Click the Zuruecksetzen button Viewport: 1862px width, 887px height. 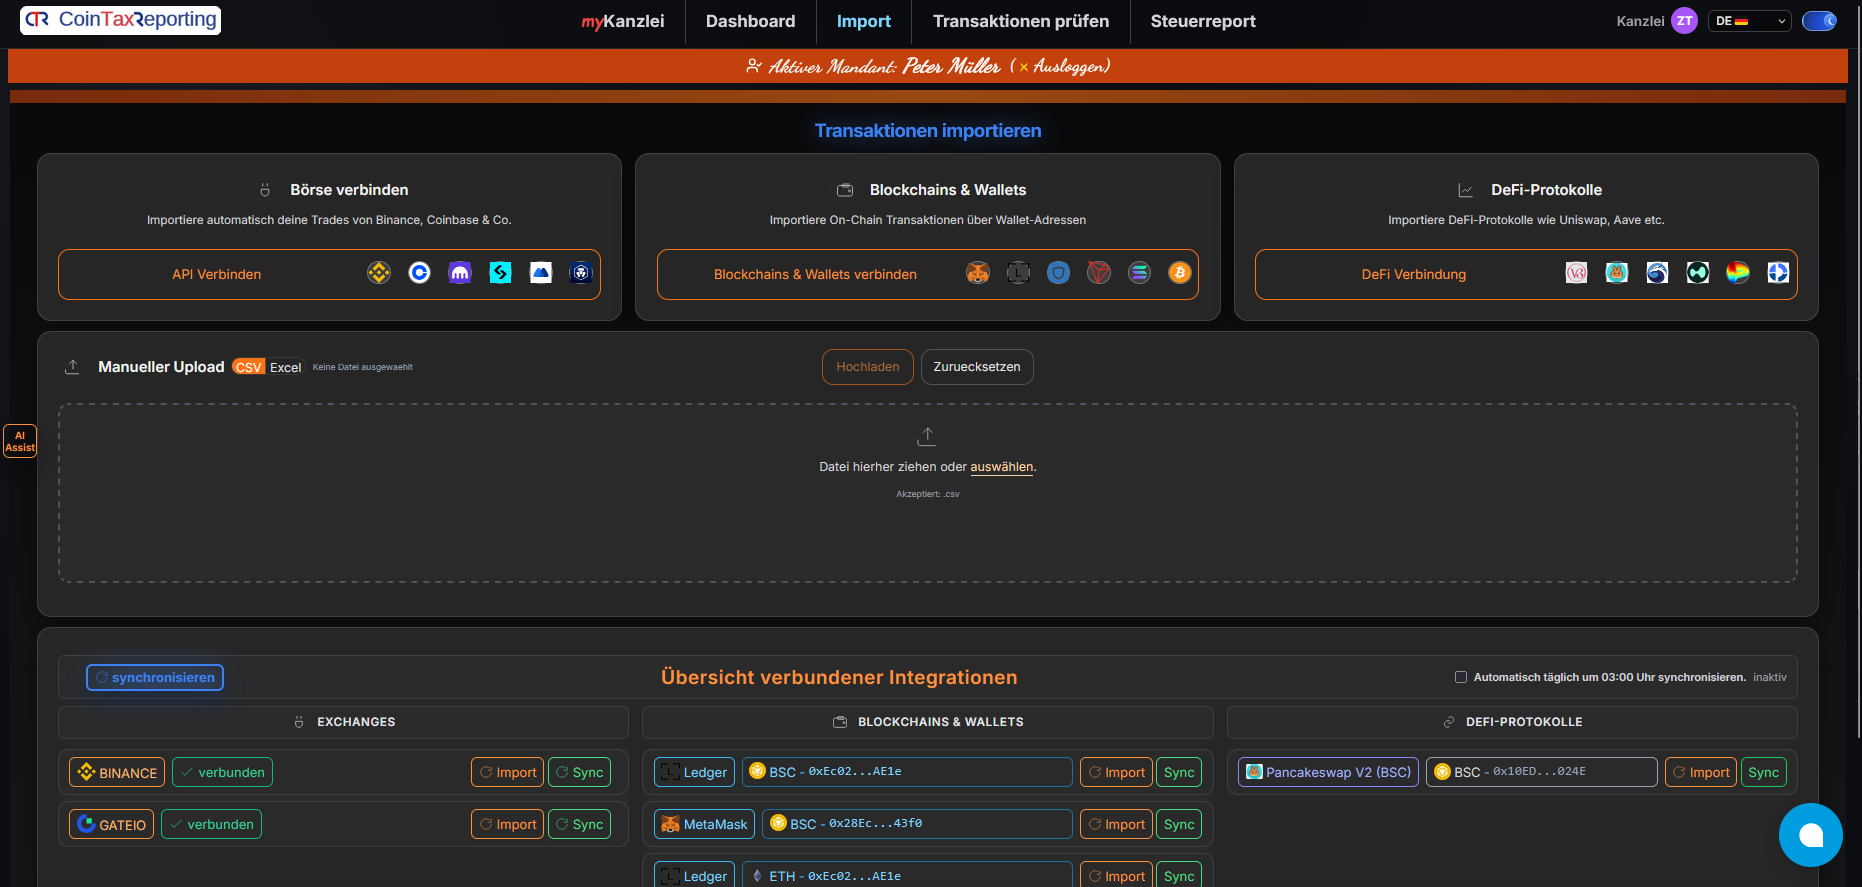coord(977,367)
